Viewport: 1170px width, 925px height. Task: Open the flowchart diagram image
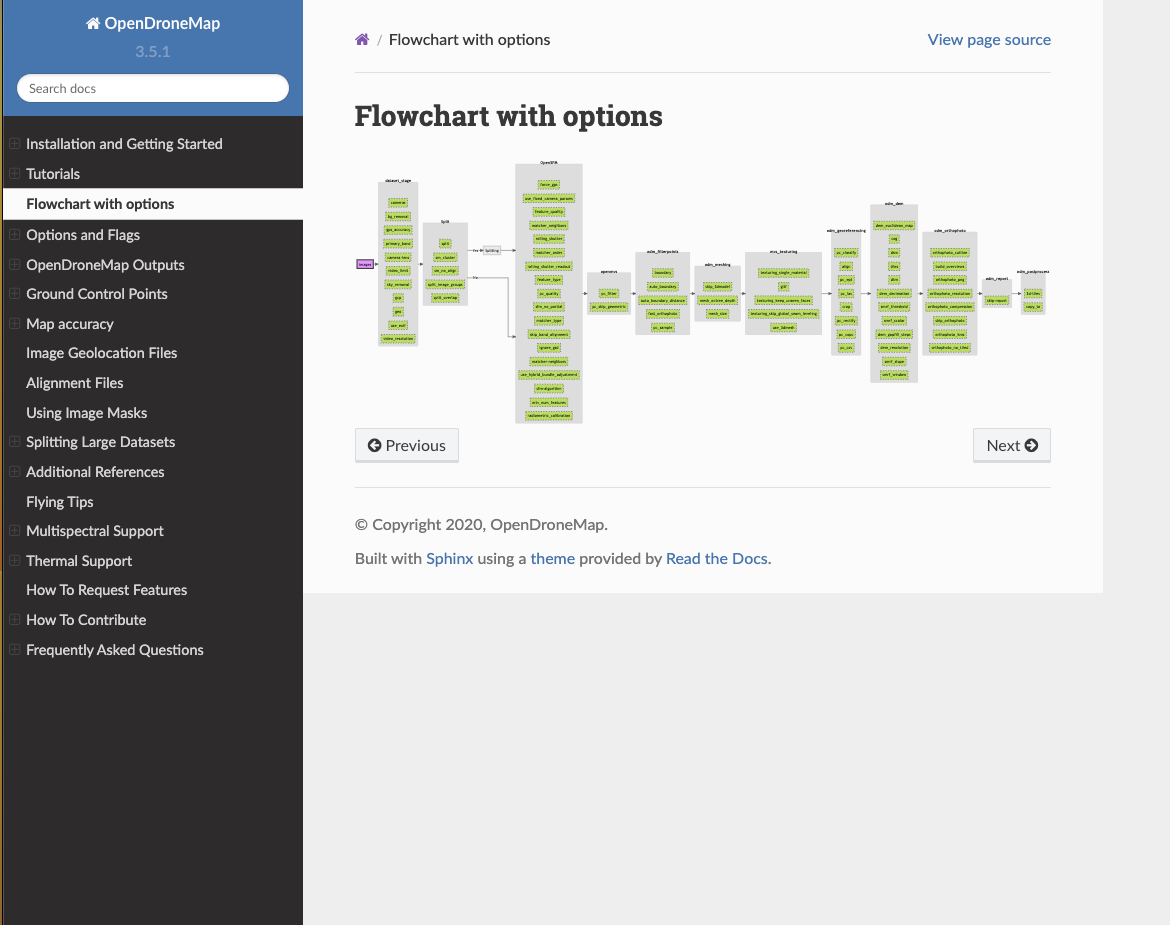tap(702, 292)
